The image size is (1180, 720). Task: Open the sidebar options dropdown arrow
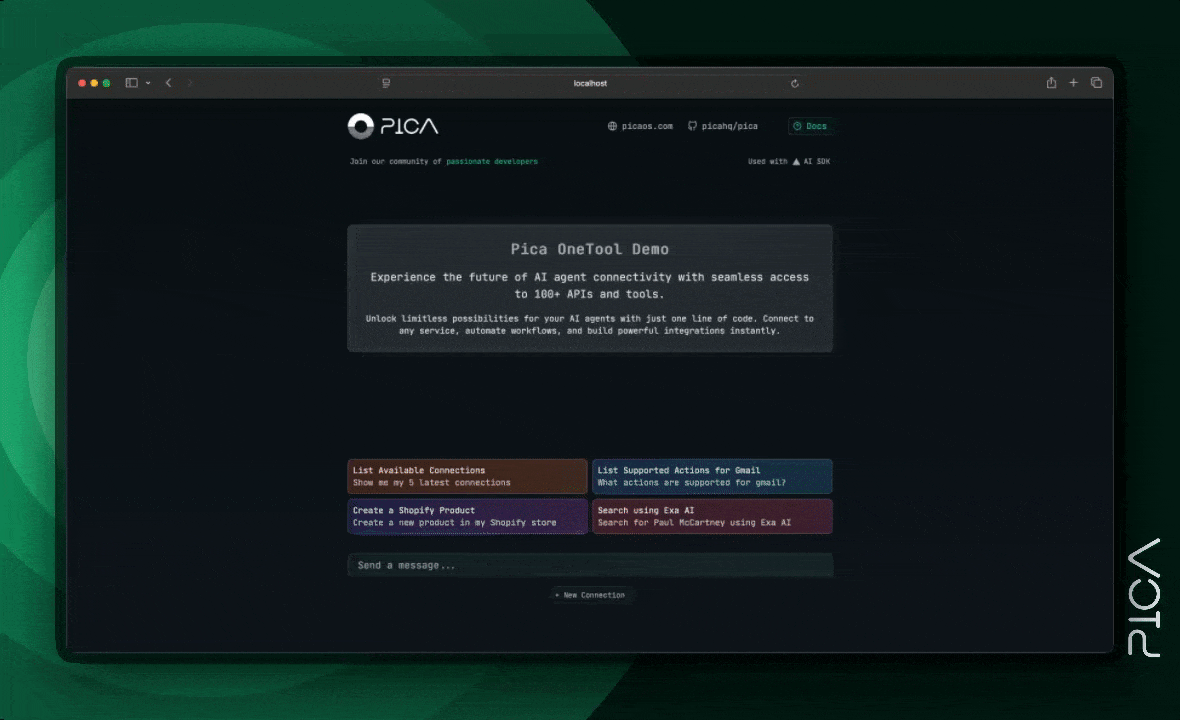(x=148, y=83)
